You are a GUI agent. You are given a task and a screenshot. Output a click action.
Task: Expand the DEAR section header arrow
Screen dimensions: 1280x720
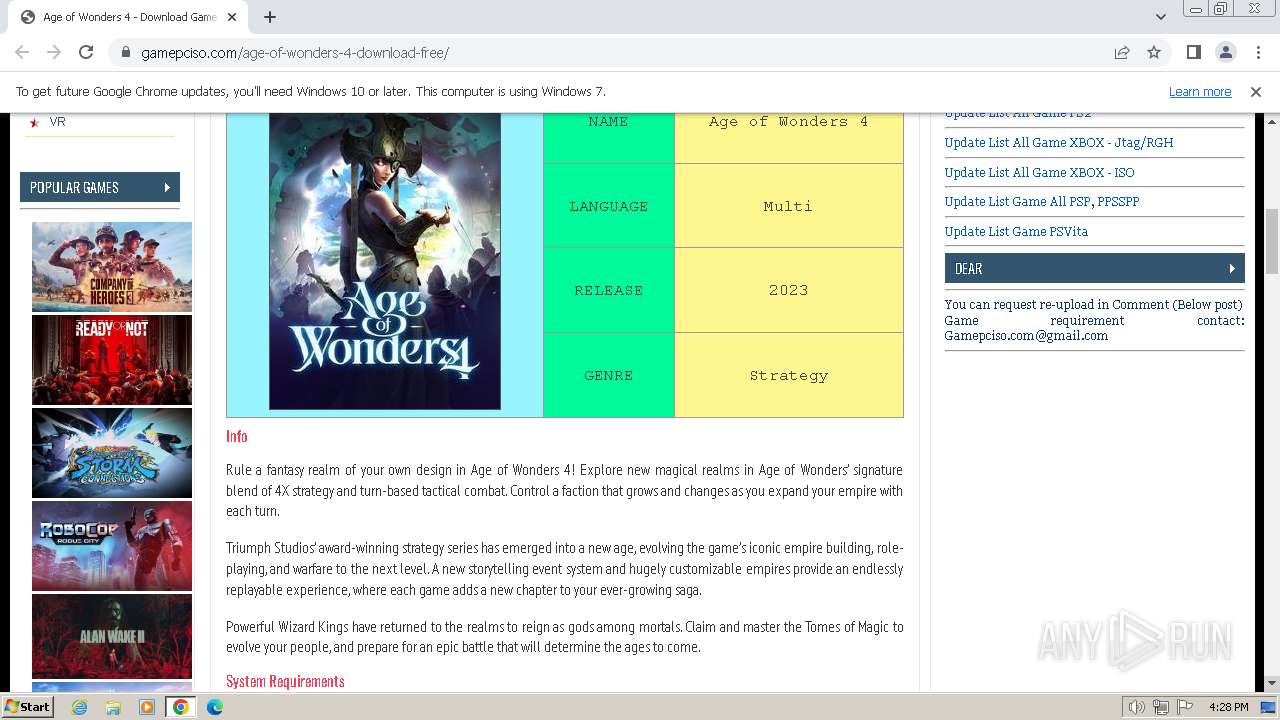coord(1231,268)
